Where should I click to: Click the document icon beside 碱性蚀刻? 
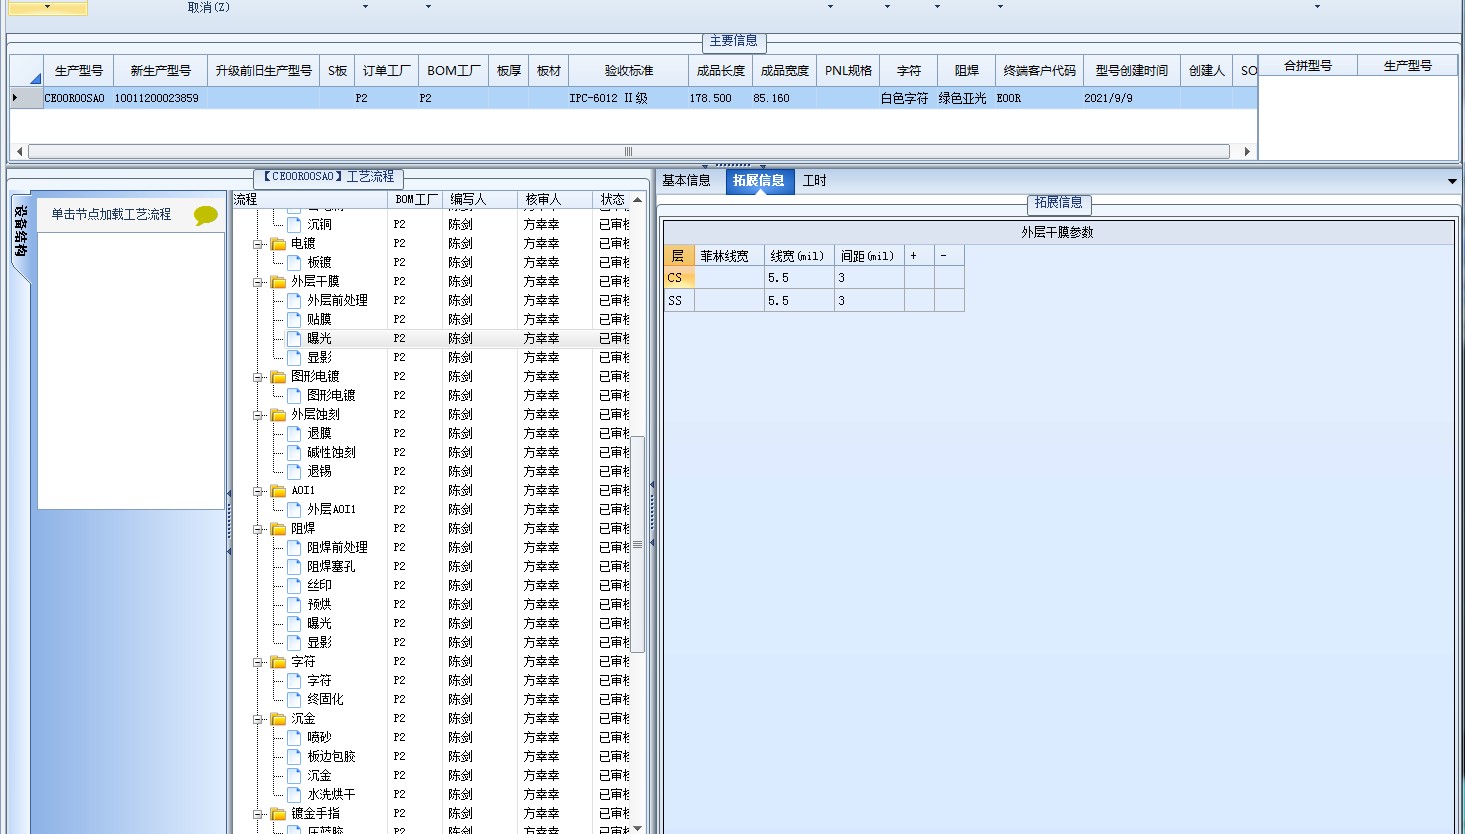pyautogui.click(x=294, y=453)
